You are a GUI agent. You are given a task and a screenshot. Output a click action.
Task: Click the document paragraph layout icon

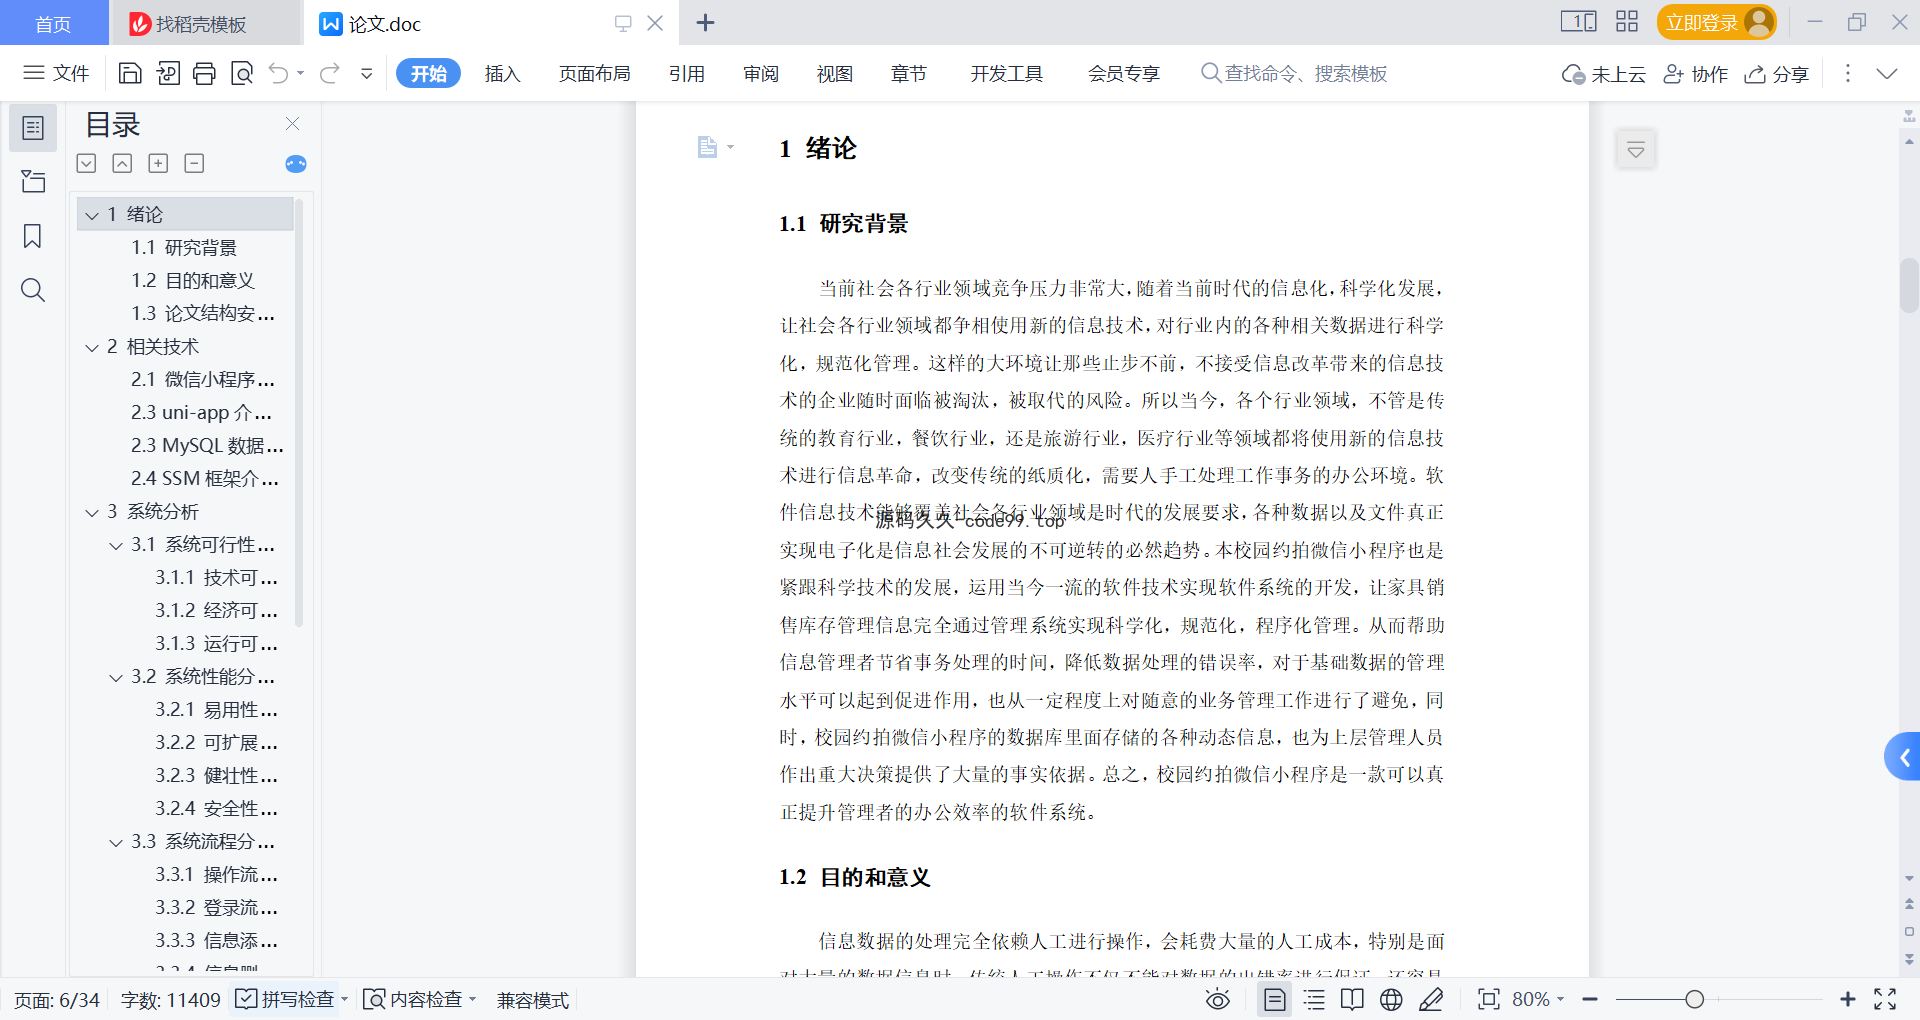(708, 147)
